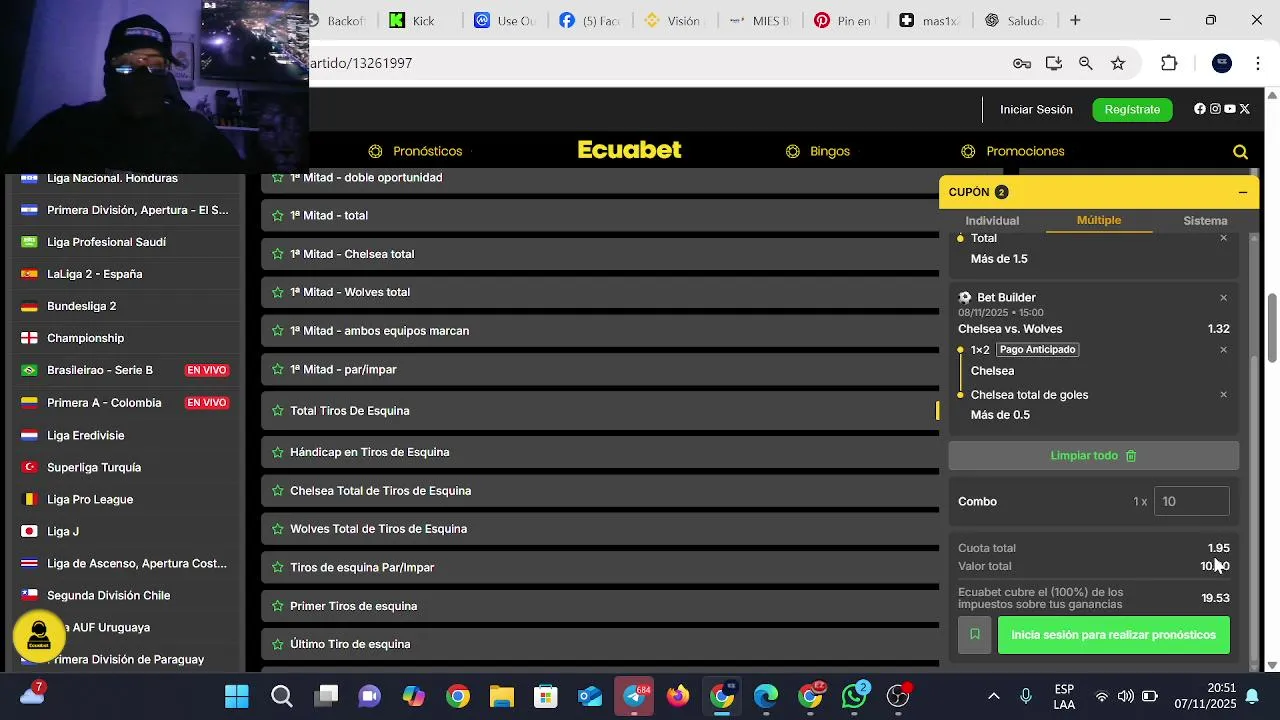Open browser extensions puzzle icon
The width and height of the screenshot is (1280, 720).
(x=1169, y=63)
